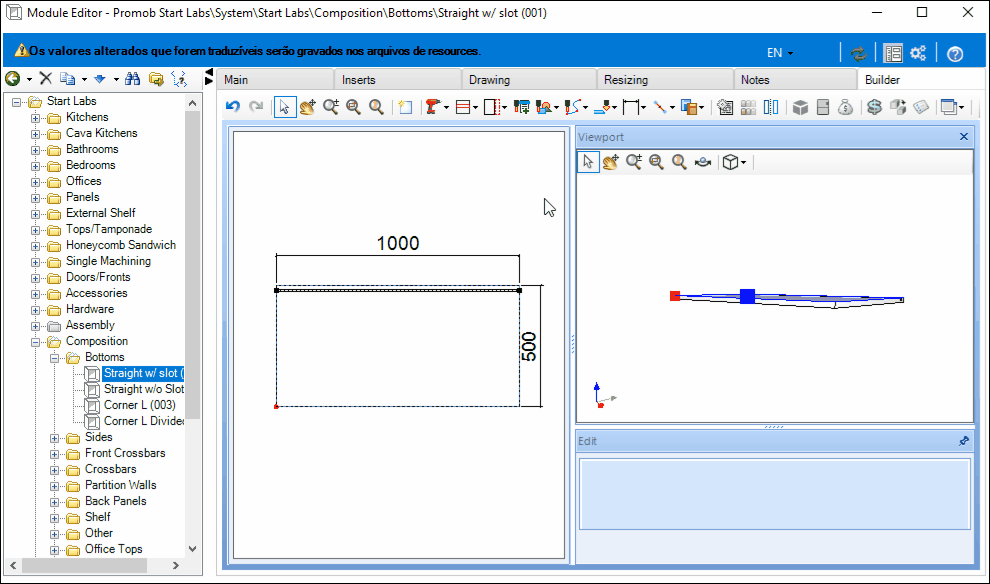Click the new drawing sparkle icon

click(405, 107)
